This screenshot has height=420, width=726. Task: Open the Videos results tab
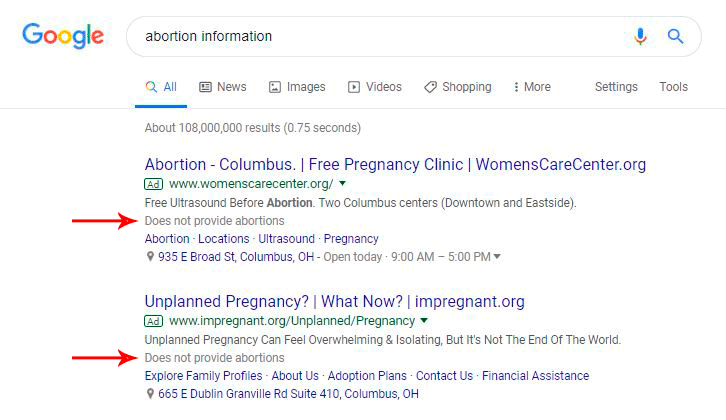[374, 87]
